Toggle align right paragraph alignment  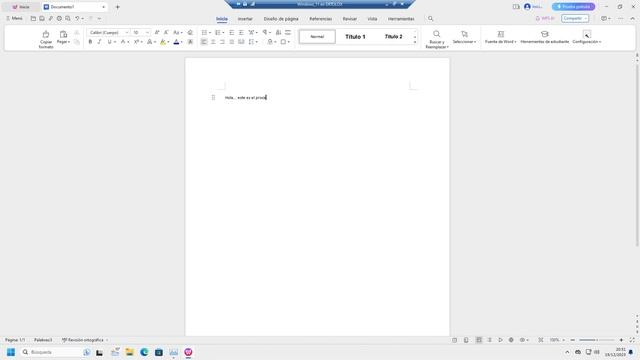coord(222,42)
